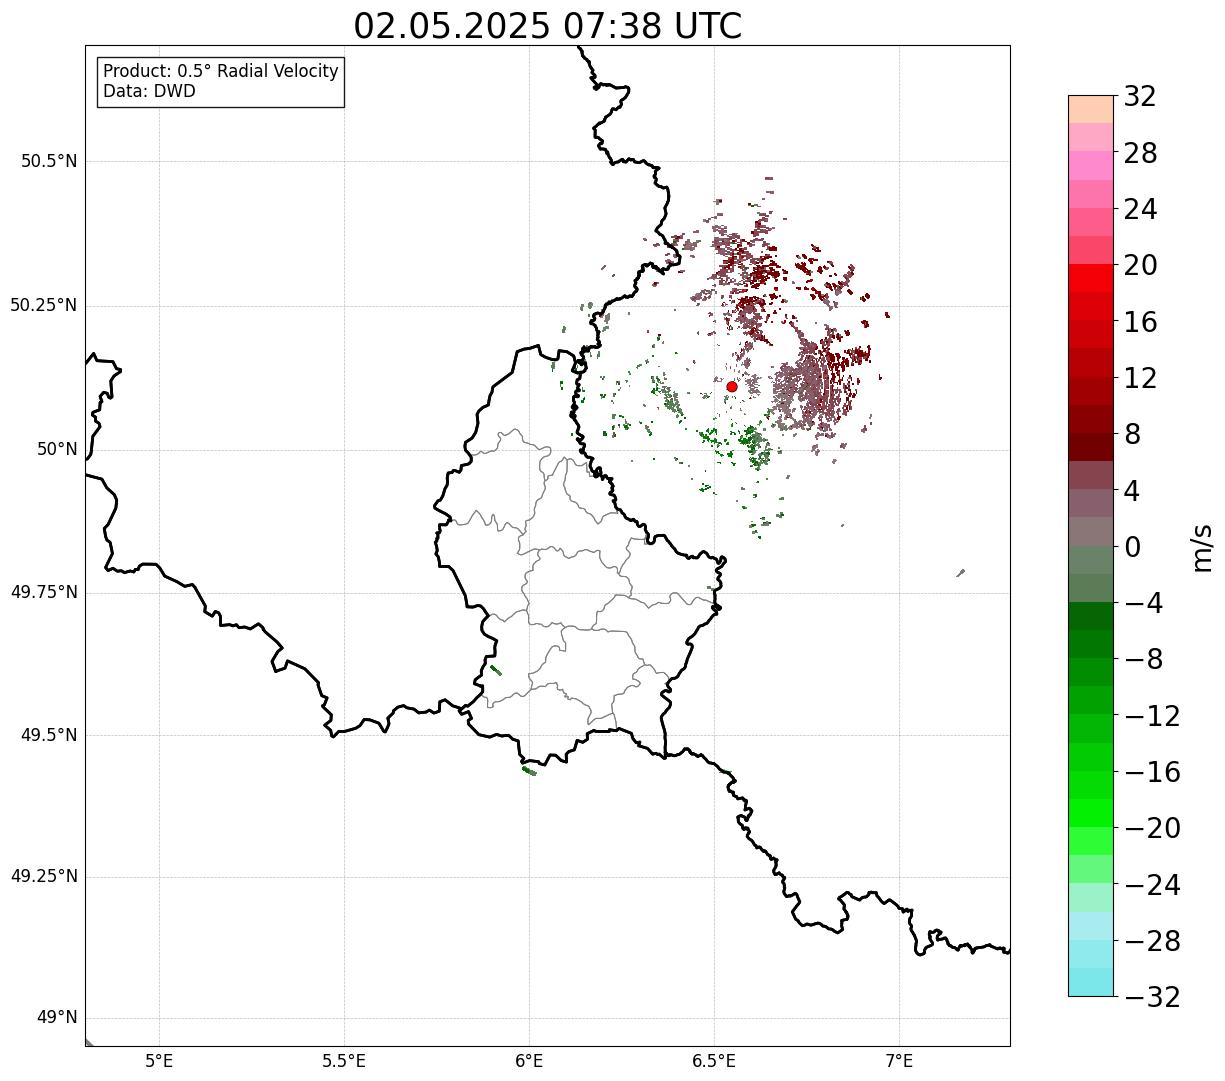Click the 6°E longitude label
1225x1081 pixels.
[529, 1061]
